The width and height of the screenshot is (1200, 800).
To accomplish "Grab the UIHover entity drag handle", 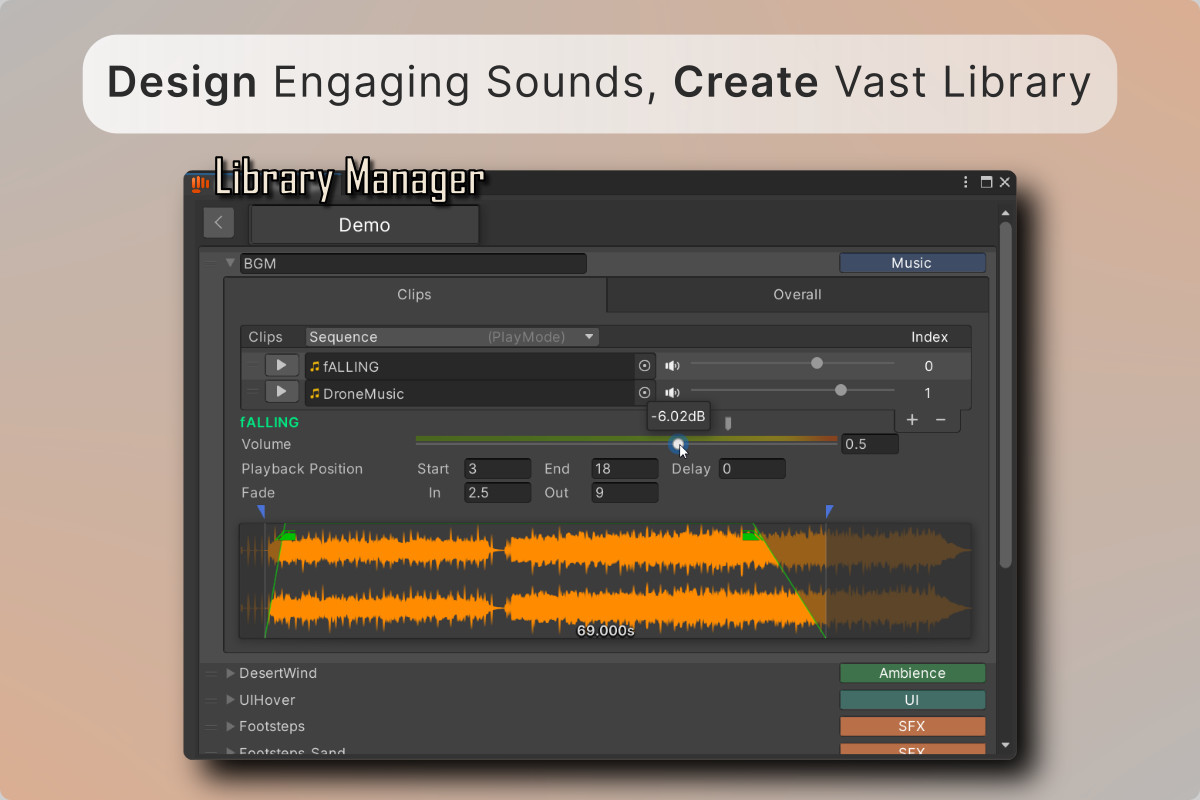I will [211, 700].
